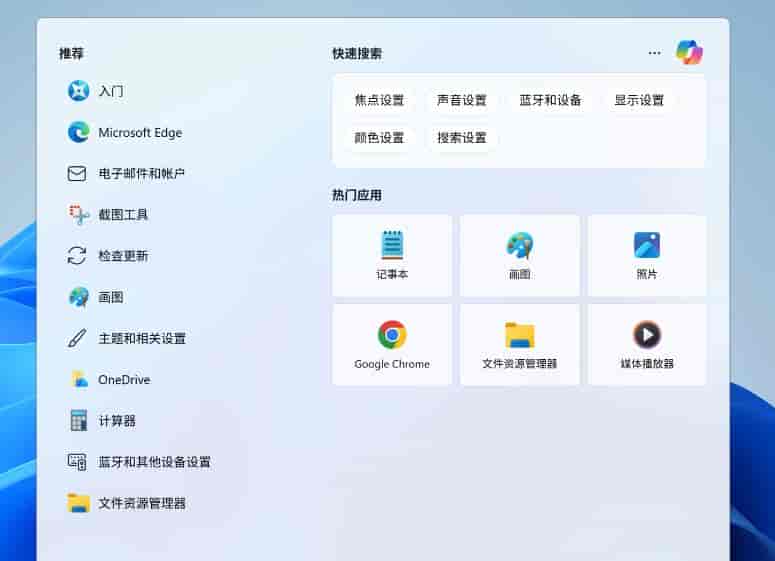Screen dimensions: 775x561
Task: Open 照片 tile in 热门应用
Action: click(647, 256)
